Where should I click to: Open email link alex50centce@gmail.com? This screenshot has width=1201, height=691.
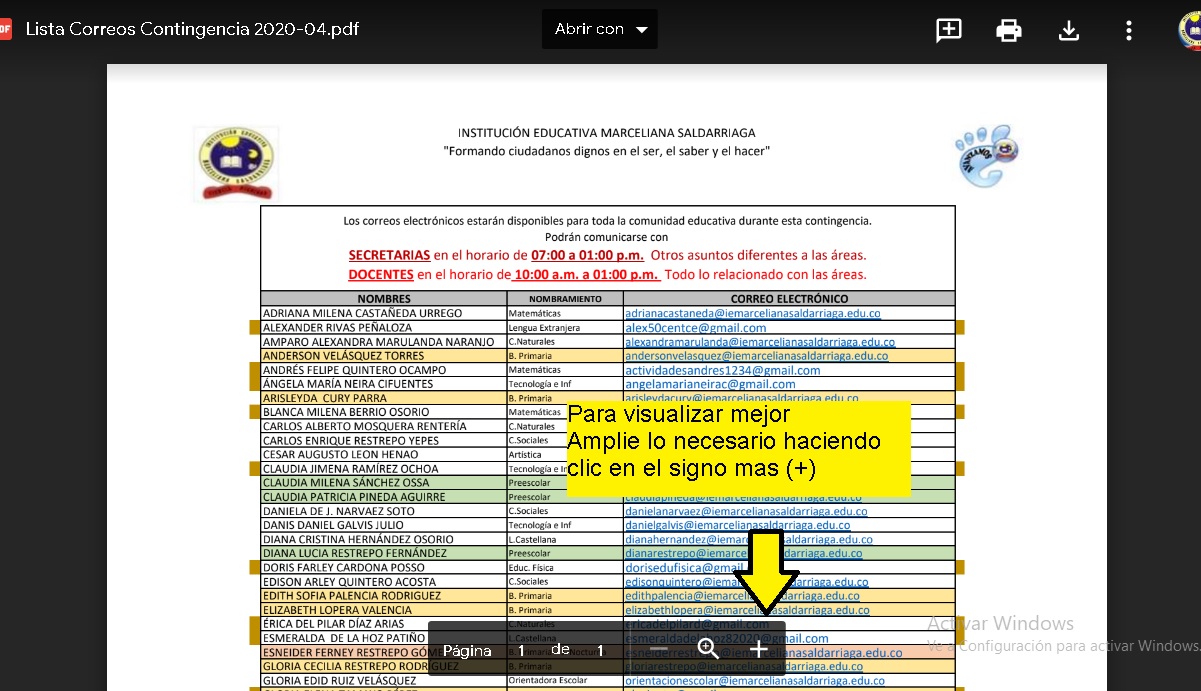point(696,327)
